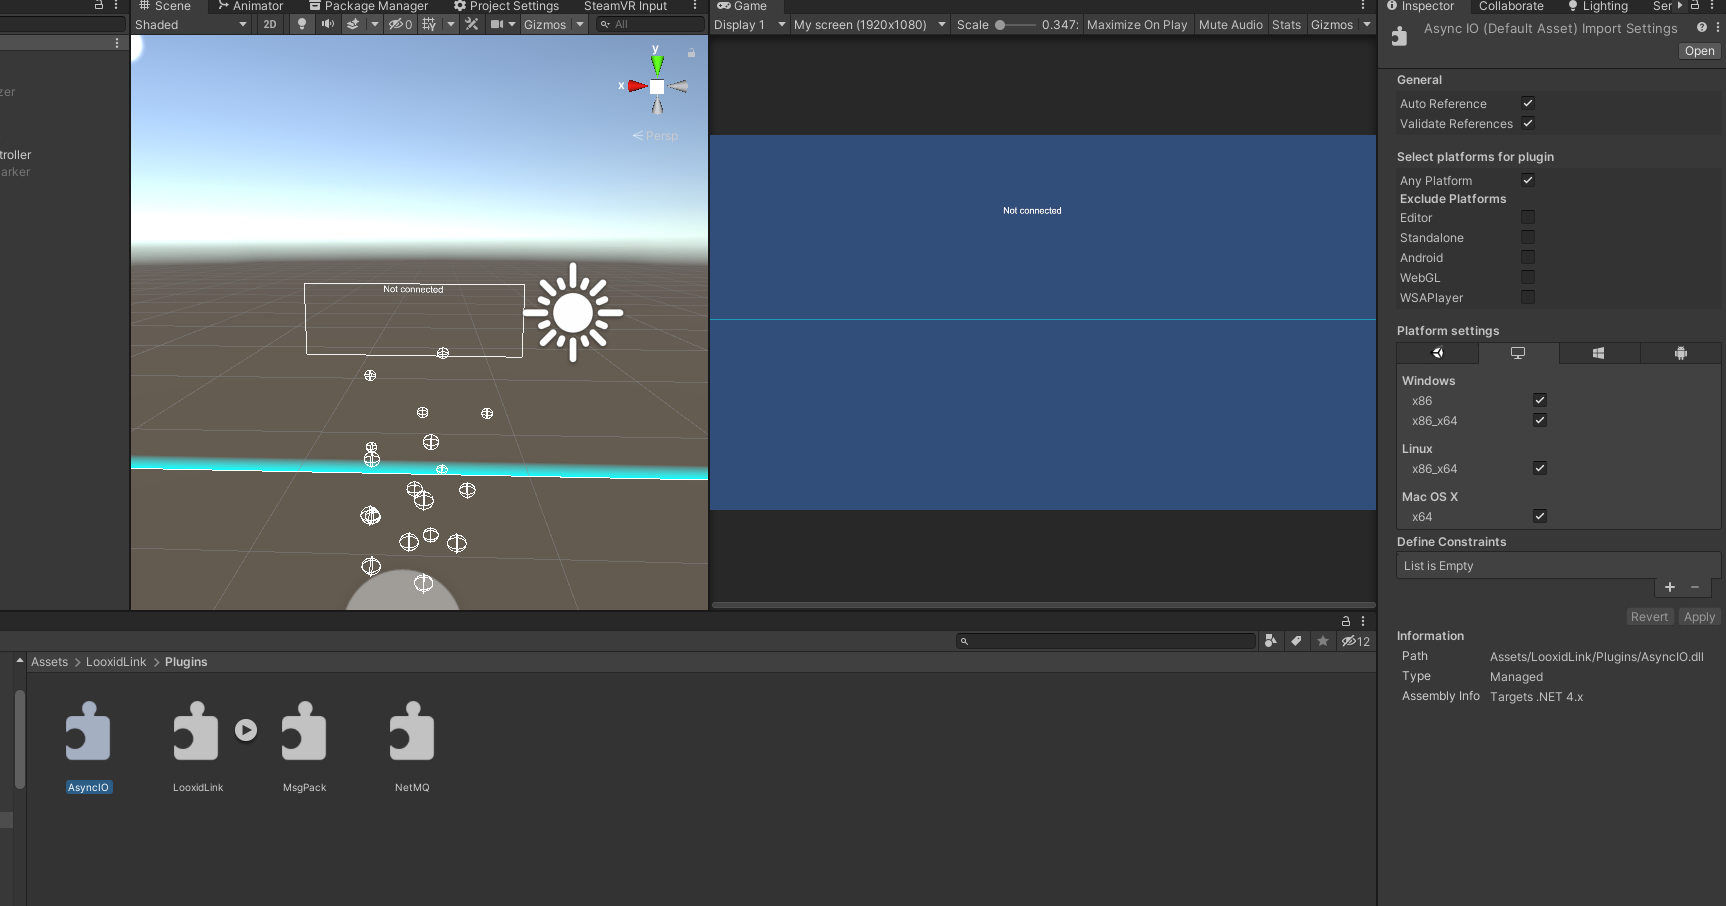This screenshot has height=906, width=1726.
Task: Toggle scene lighting with the lightbulb icon
Action: point(302,24)
